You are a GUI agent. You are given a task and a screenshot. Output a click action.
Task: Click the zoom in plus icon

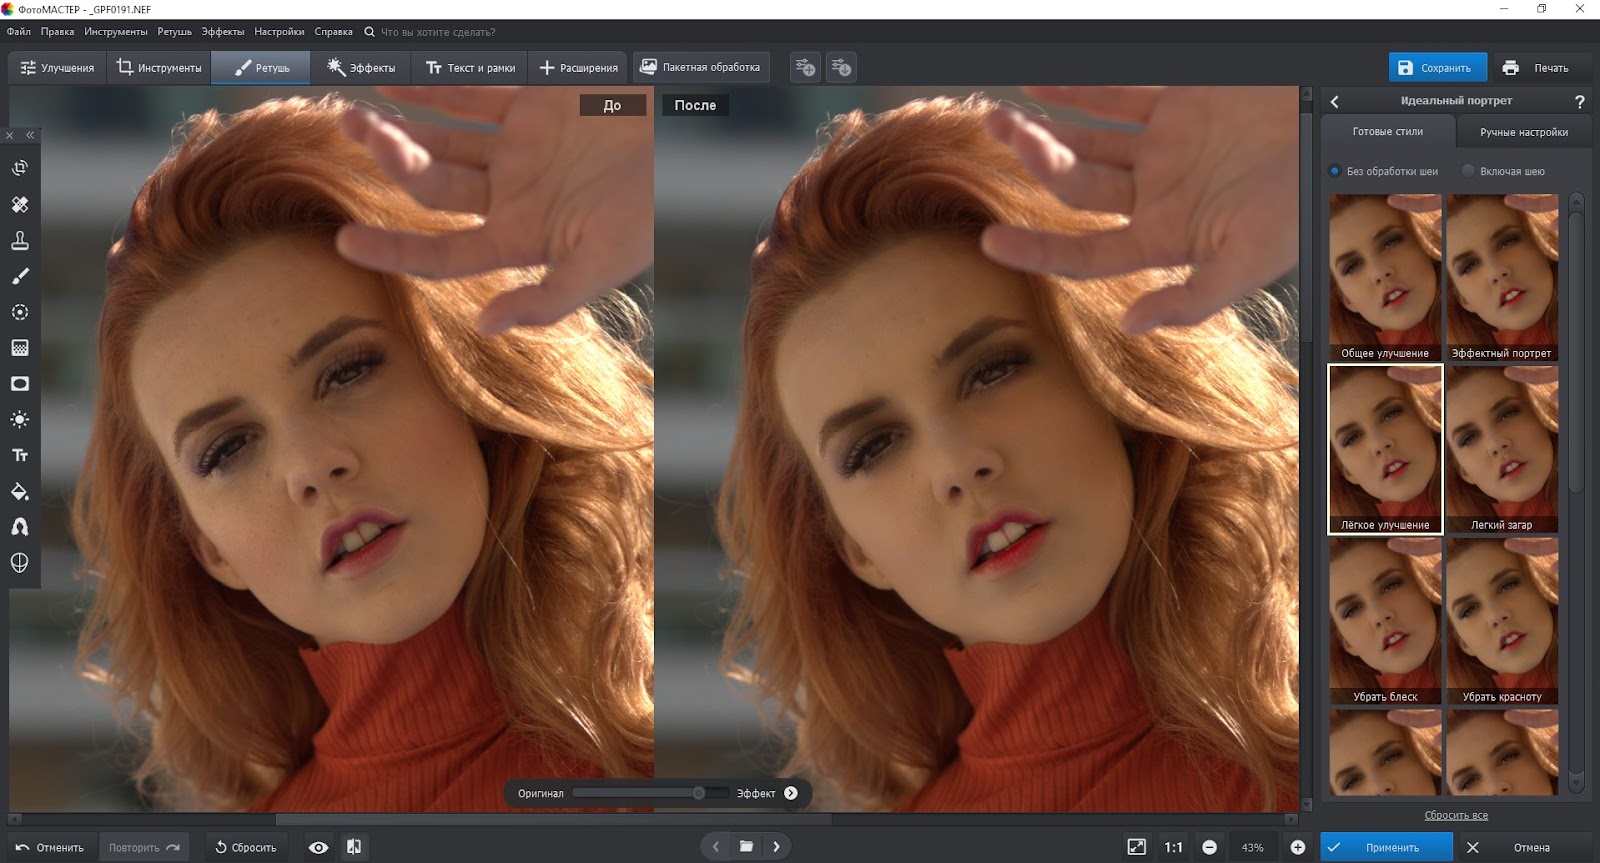pyautogui.click(x=1297, y=847)
